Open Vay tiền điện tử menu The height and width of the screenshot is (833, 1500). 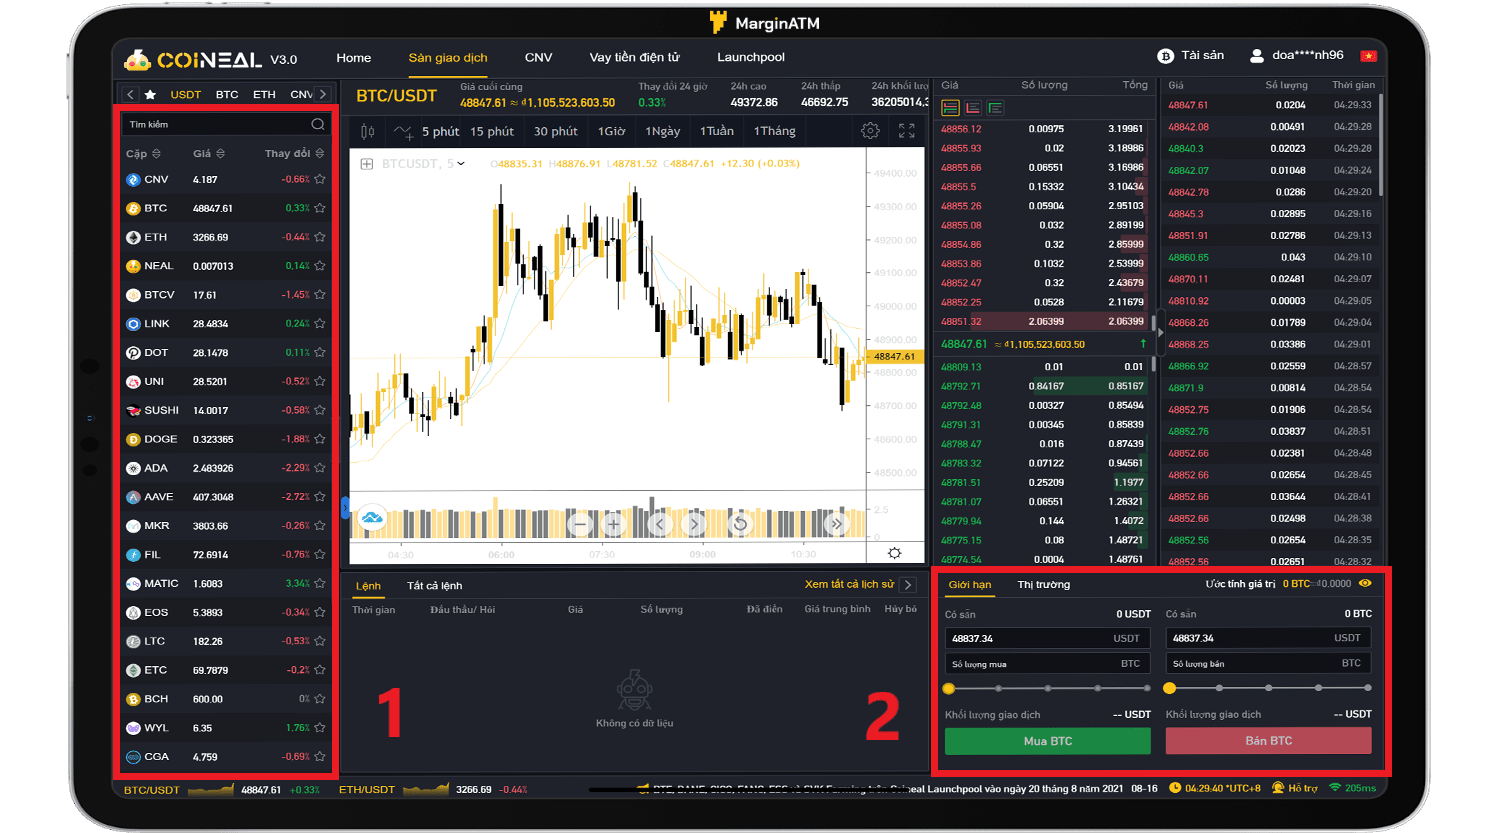634,57
